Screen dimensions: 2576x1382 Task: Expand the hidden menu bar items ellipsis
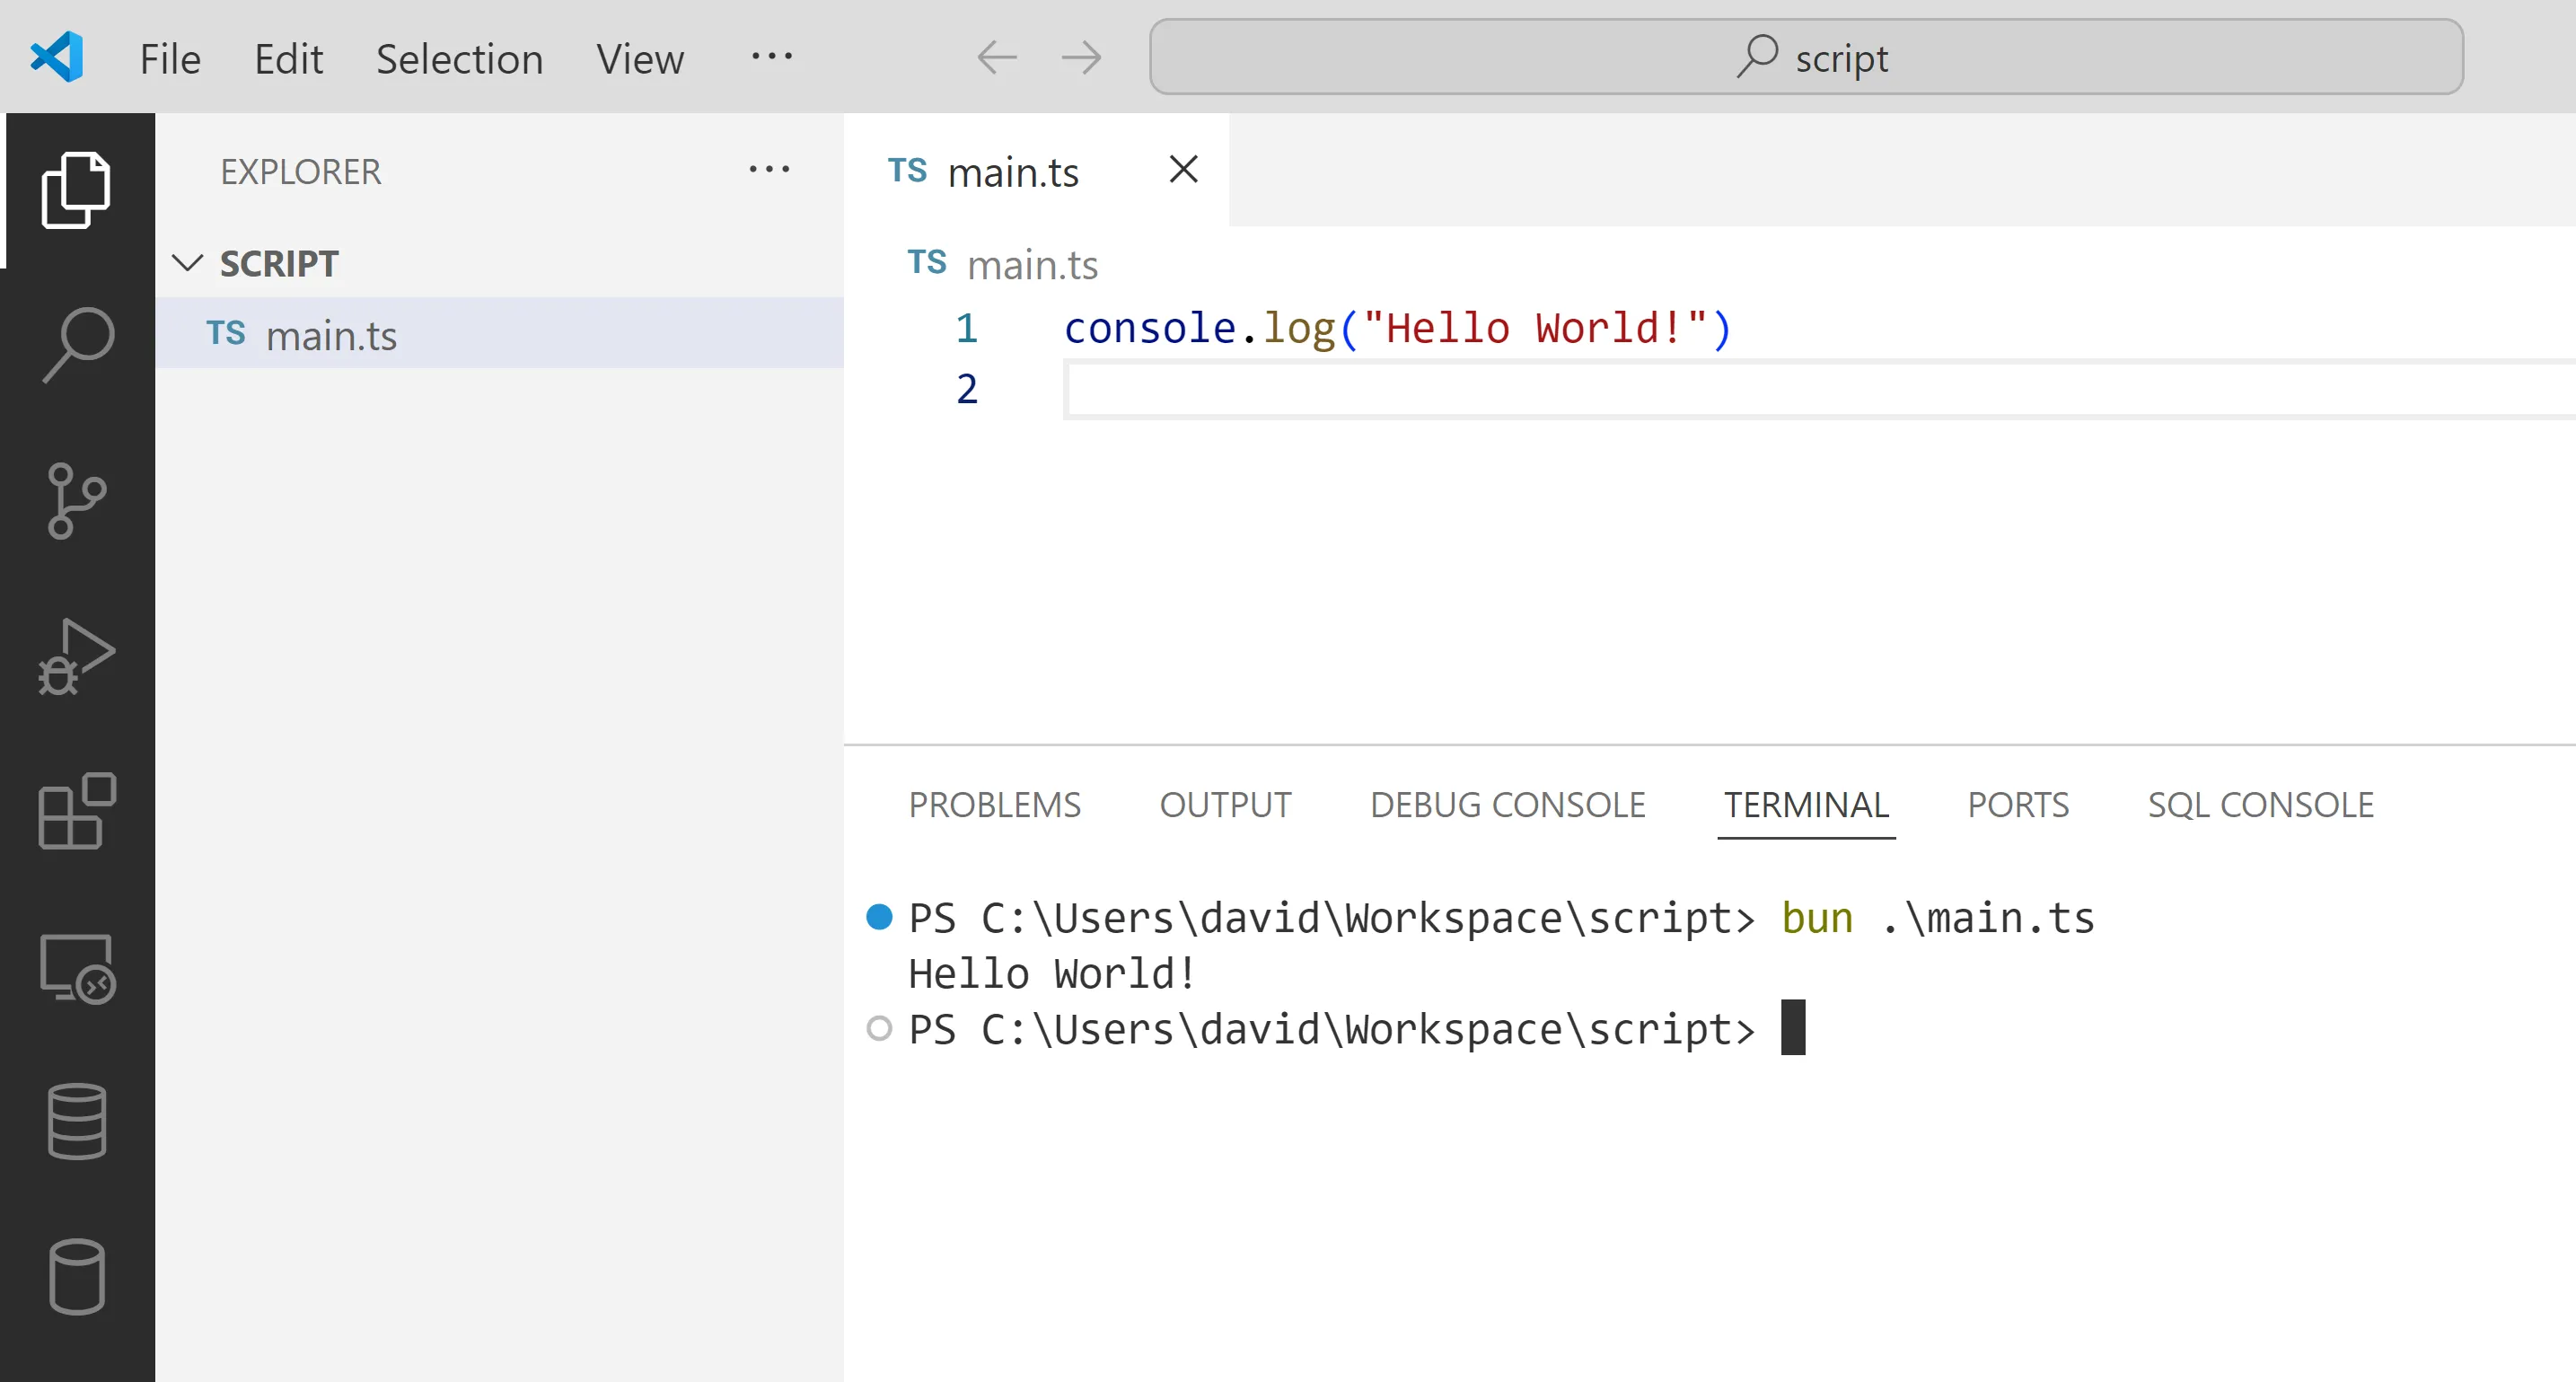pos(772,57)
